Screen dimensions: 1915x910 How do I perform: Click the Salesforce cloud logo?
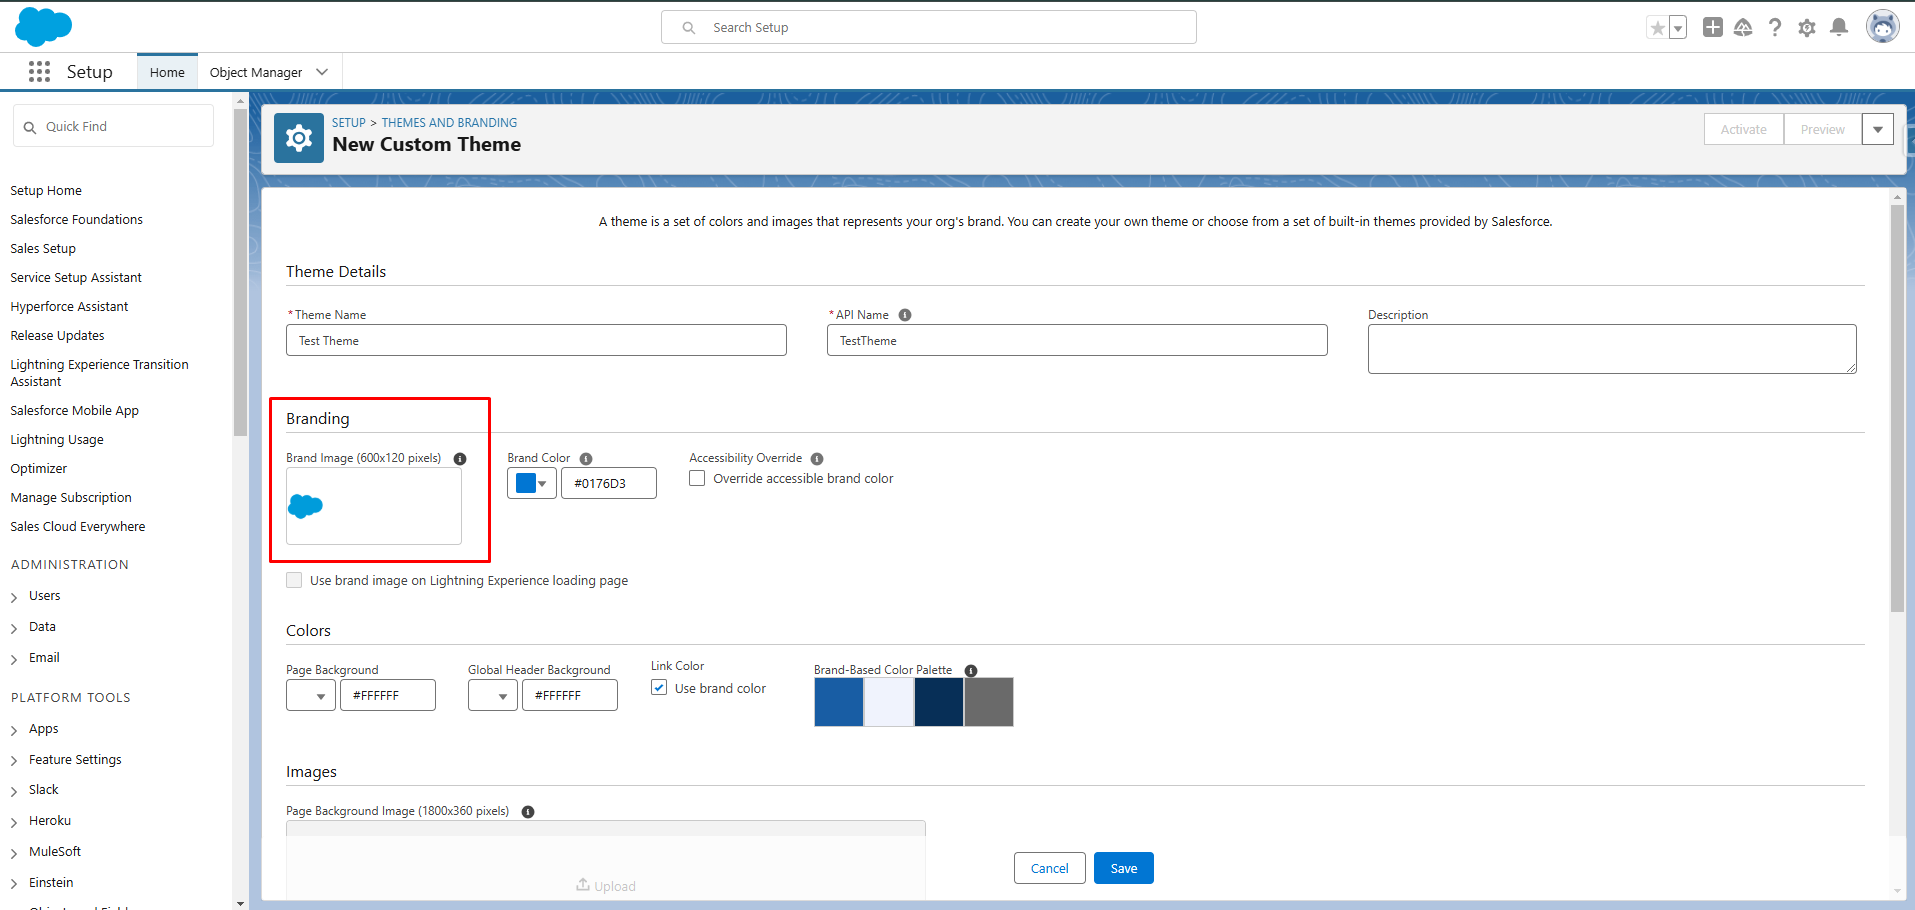[x=43, y=26]
